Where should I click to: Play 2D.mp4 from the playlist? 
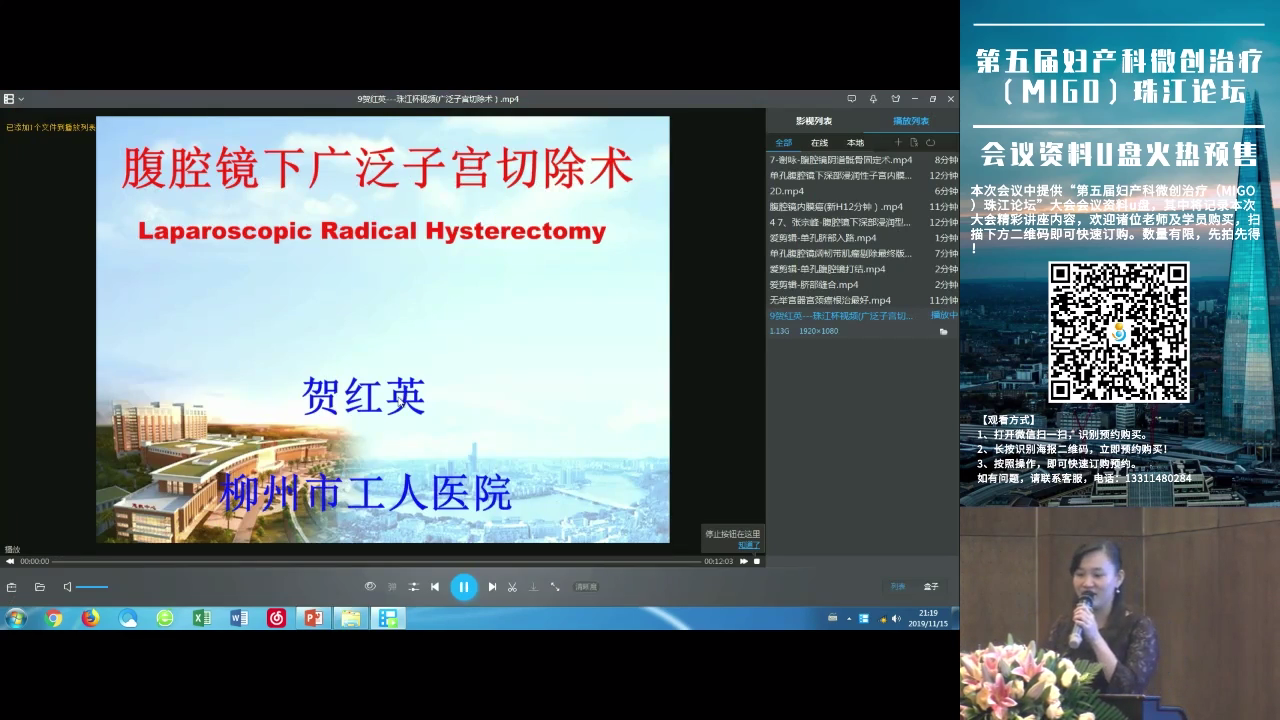click(x=787, y=191)
